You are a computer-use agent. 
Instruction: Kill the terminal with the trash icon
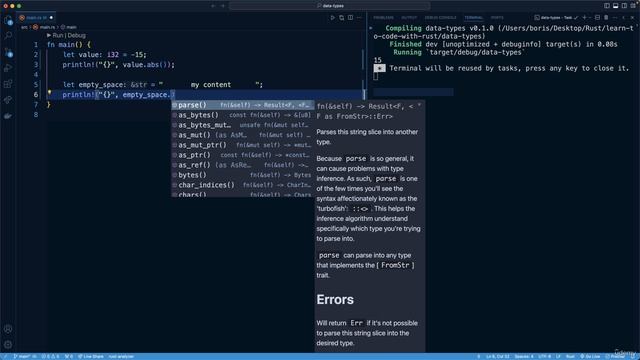[x=606, y=18]
